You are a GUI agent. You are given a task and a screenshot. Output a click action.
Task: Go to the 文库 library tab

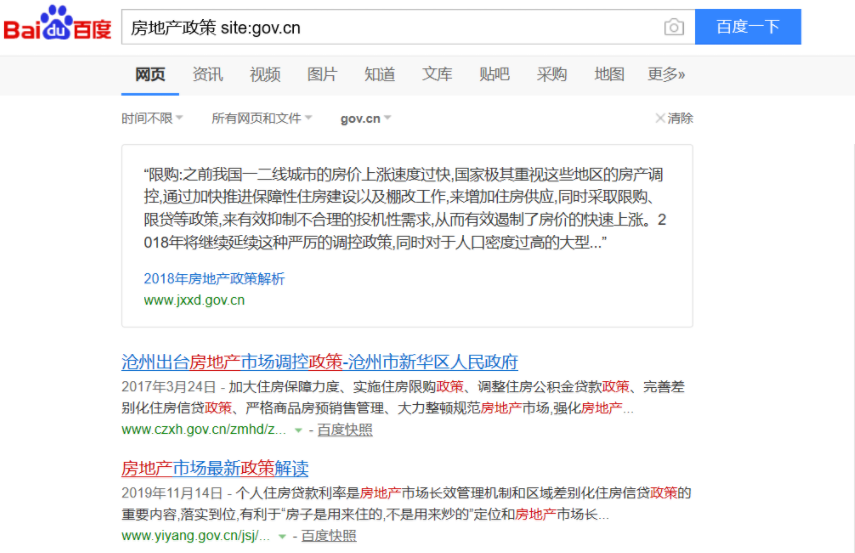437,74
